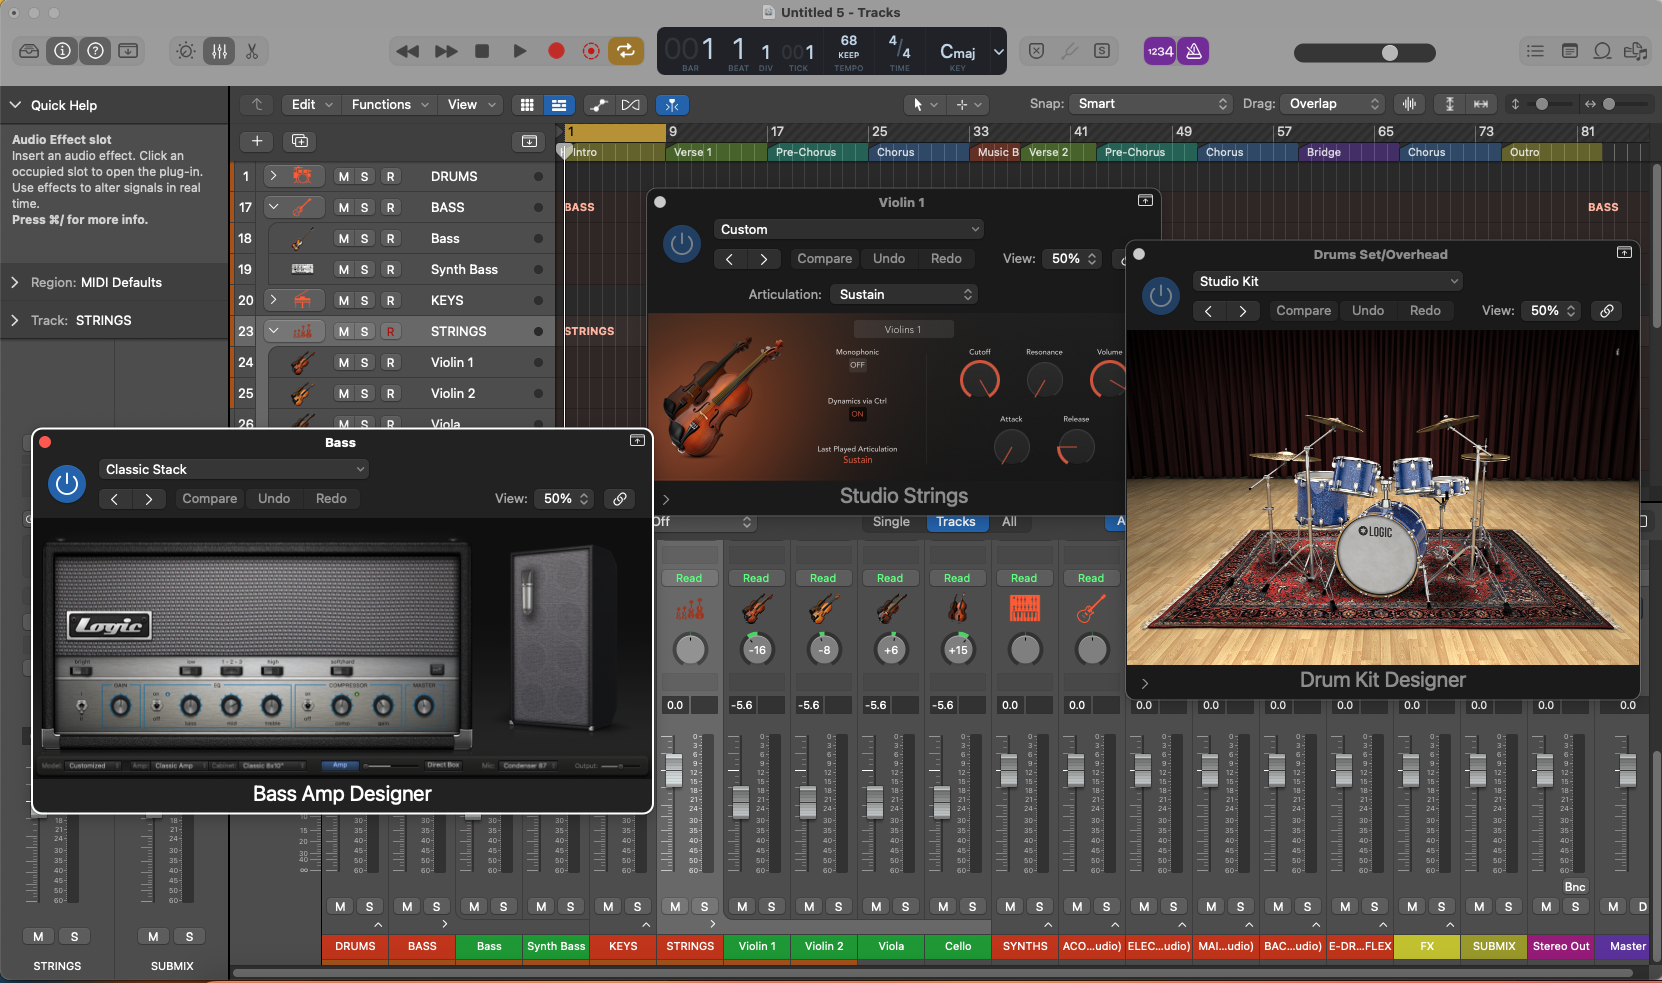The image size is (1662, 983).
Task: Open the View menu in tracks area
Action: (470, 104)
